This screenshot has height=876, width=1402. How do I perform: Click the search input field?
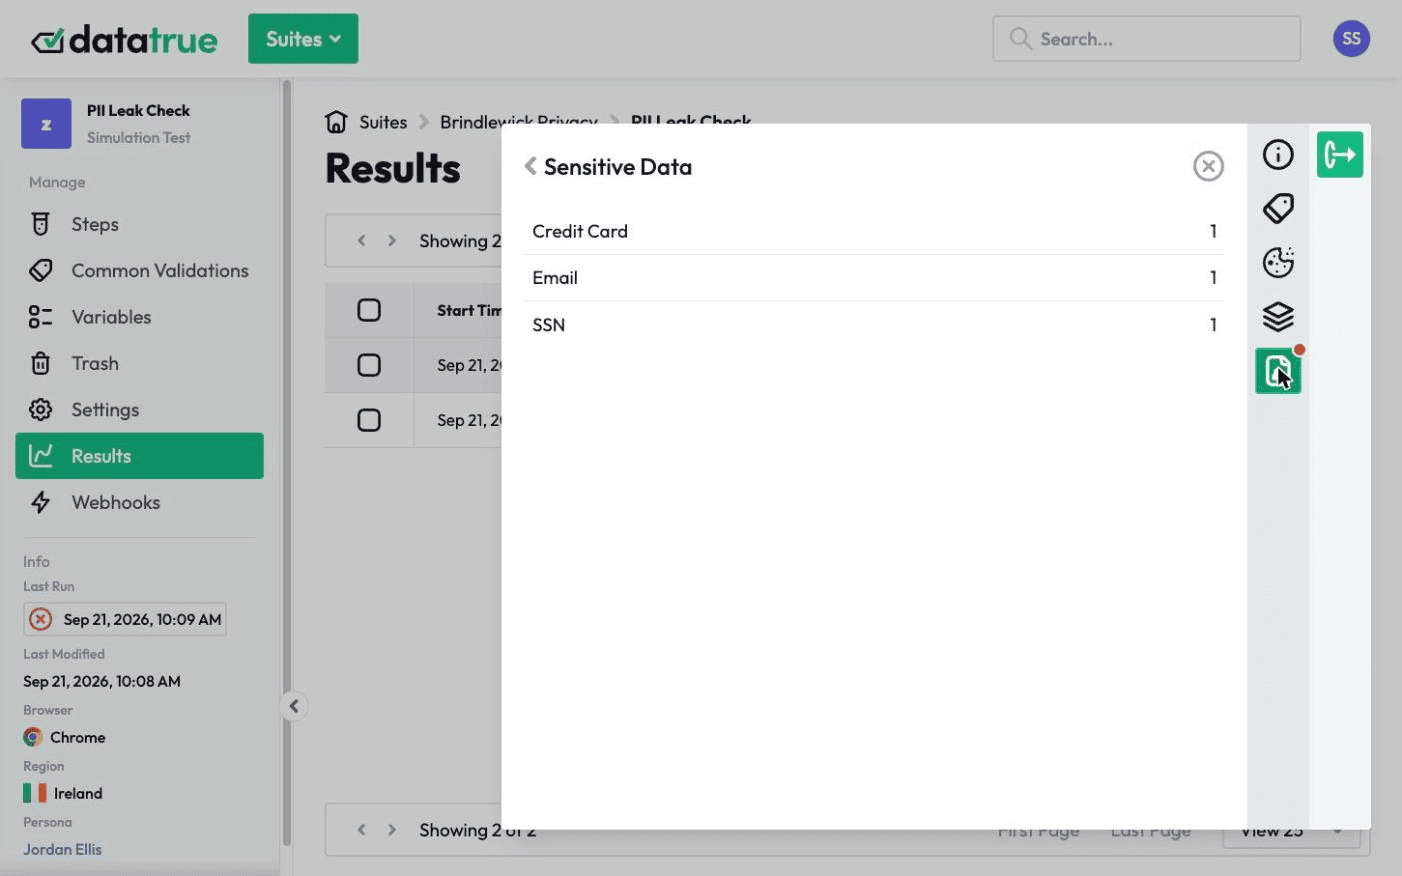coord(1146,39)
